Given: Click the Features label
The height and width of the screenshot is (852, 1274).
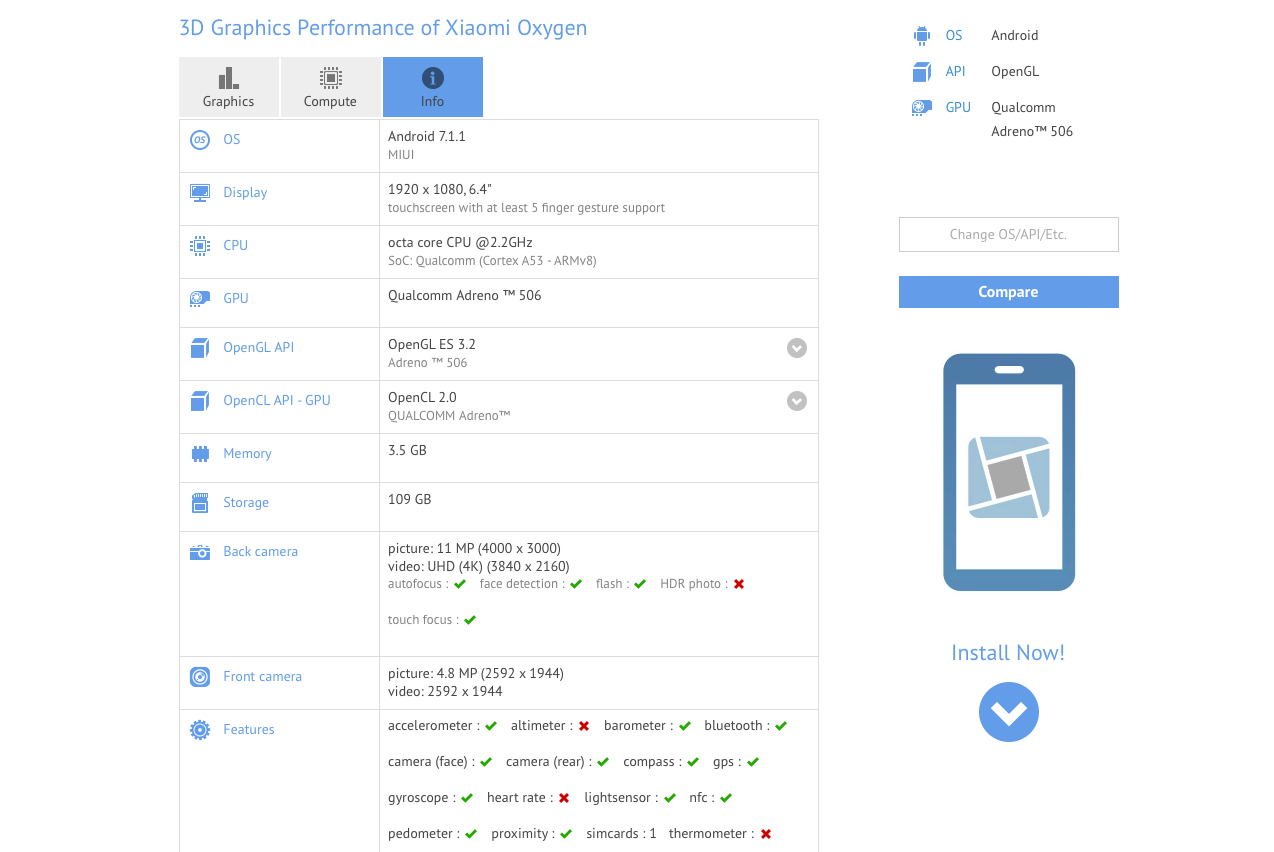Looking at the screenshot, I should click(x=249, y=730).
